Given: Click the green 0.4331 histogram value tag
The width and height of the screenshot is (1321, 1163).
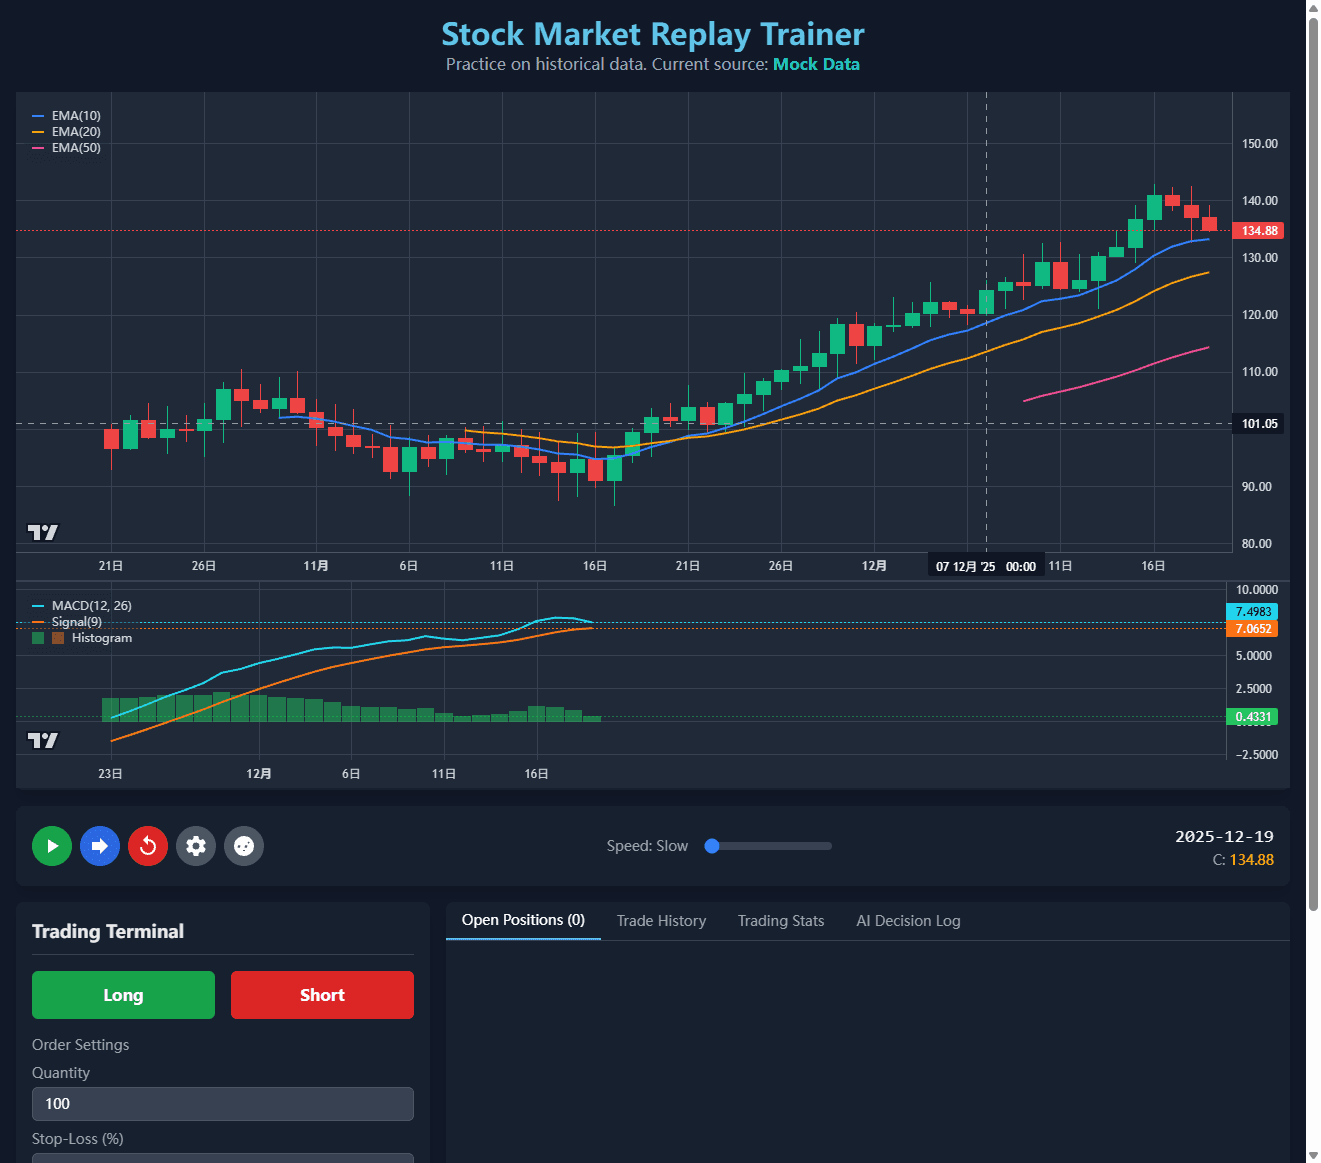Looking at the screenshot, I should pos(1252,717).
